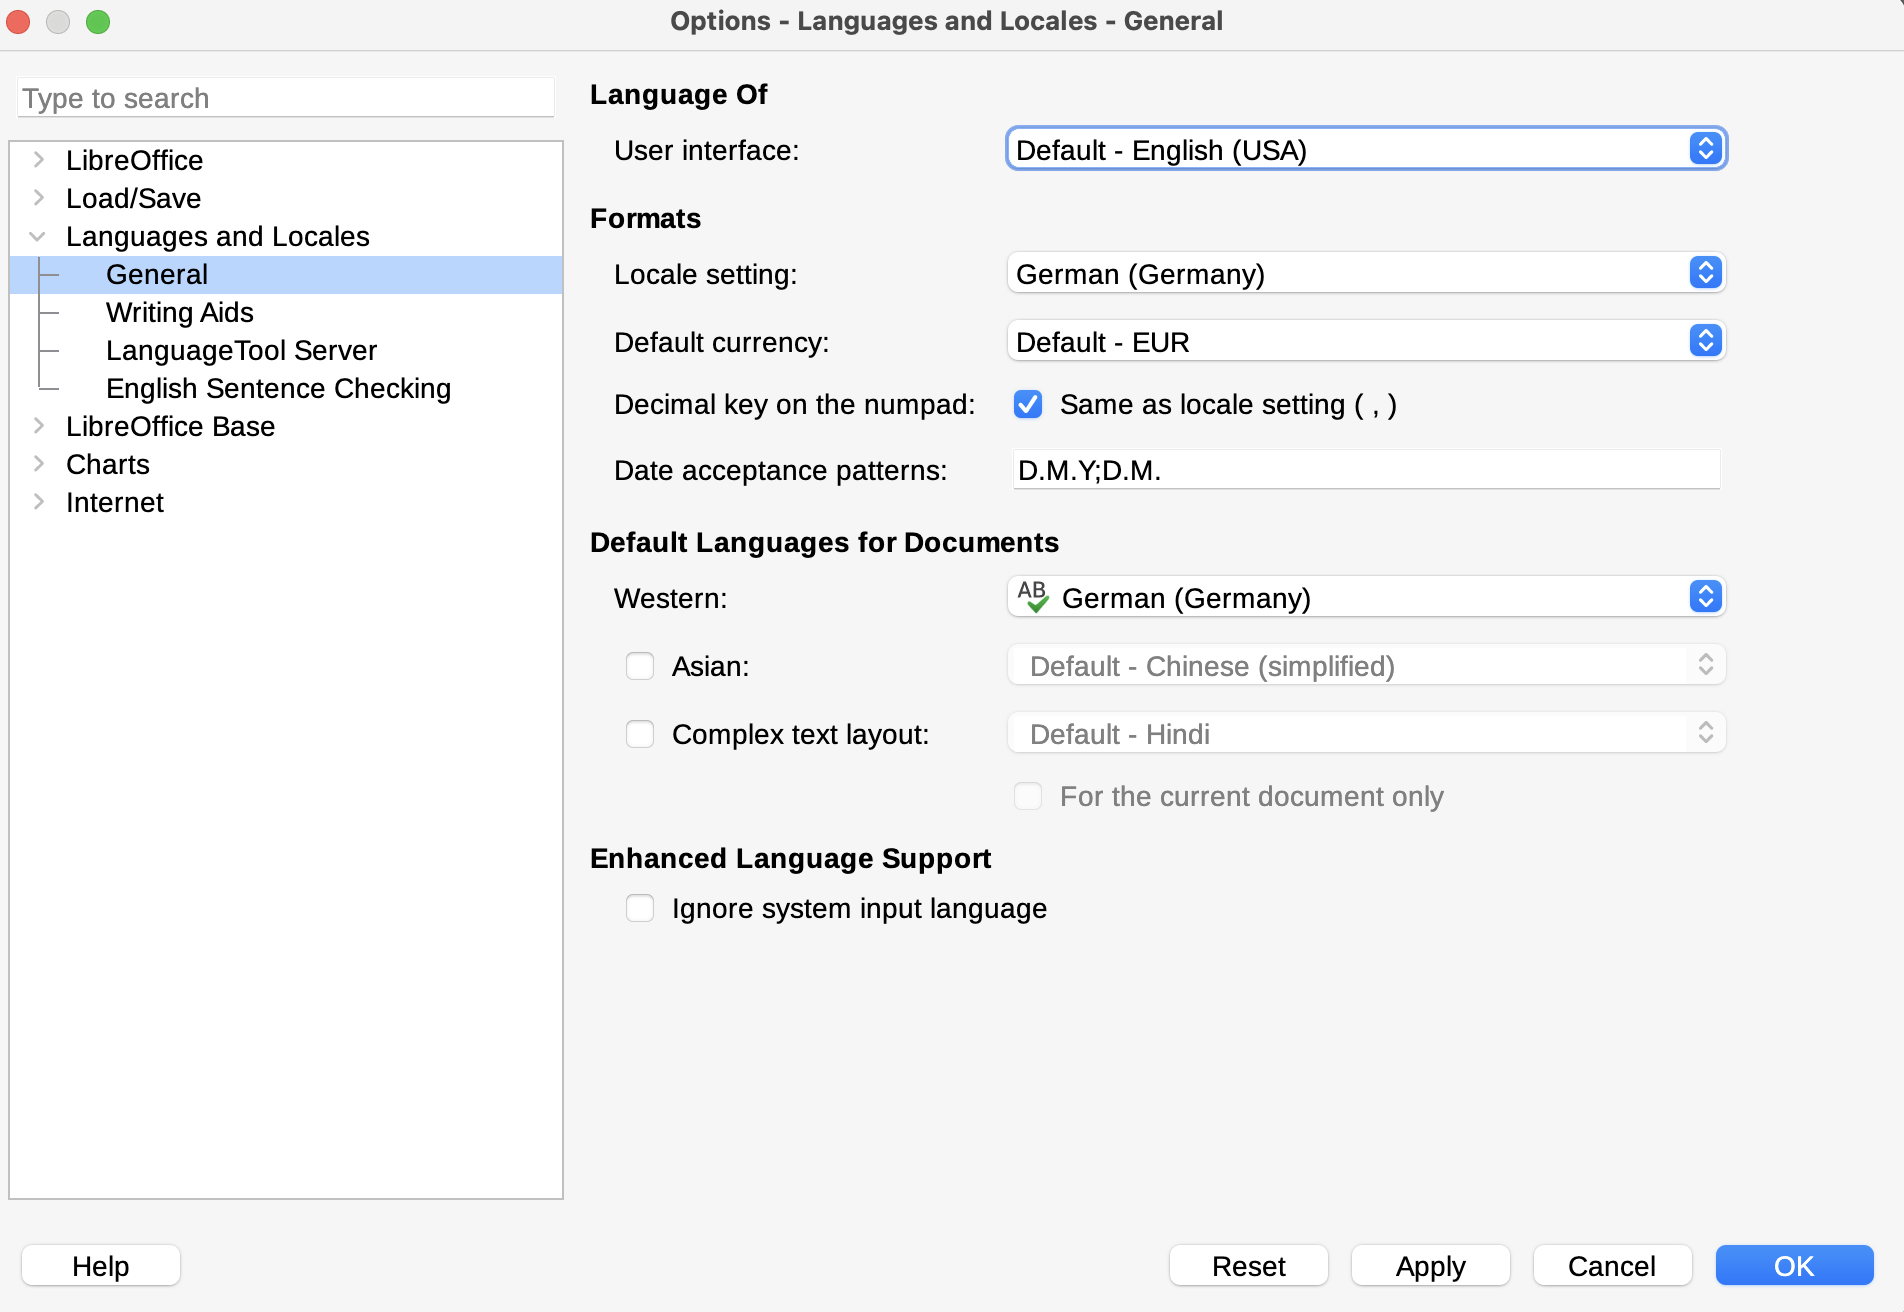Select the Internet tree entry
1904x1312 pixels.
pos(115,502)
